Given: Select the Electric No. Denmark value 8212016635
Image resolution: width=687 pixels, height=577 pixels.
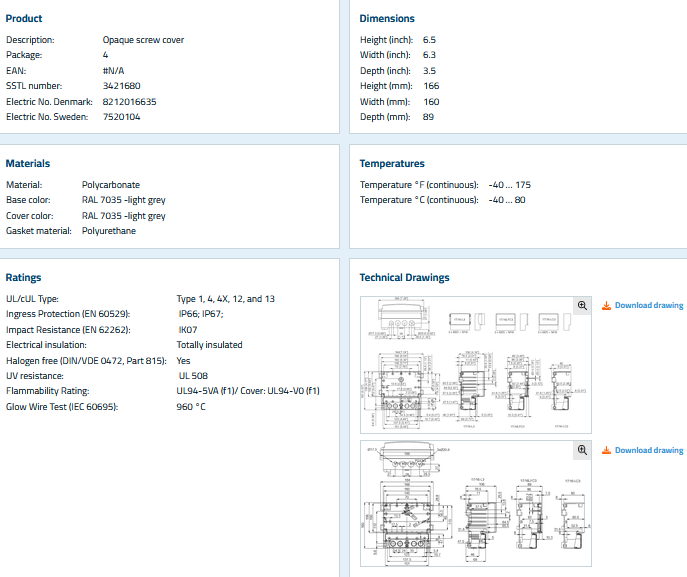Looking at the screenshot, I should point(129,101).
